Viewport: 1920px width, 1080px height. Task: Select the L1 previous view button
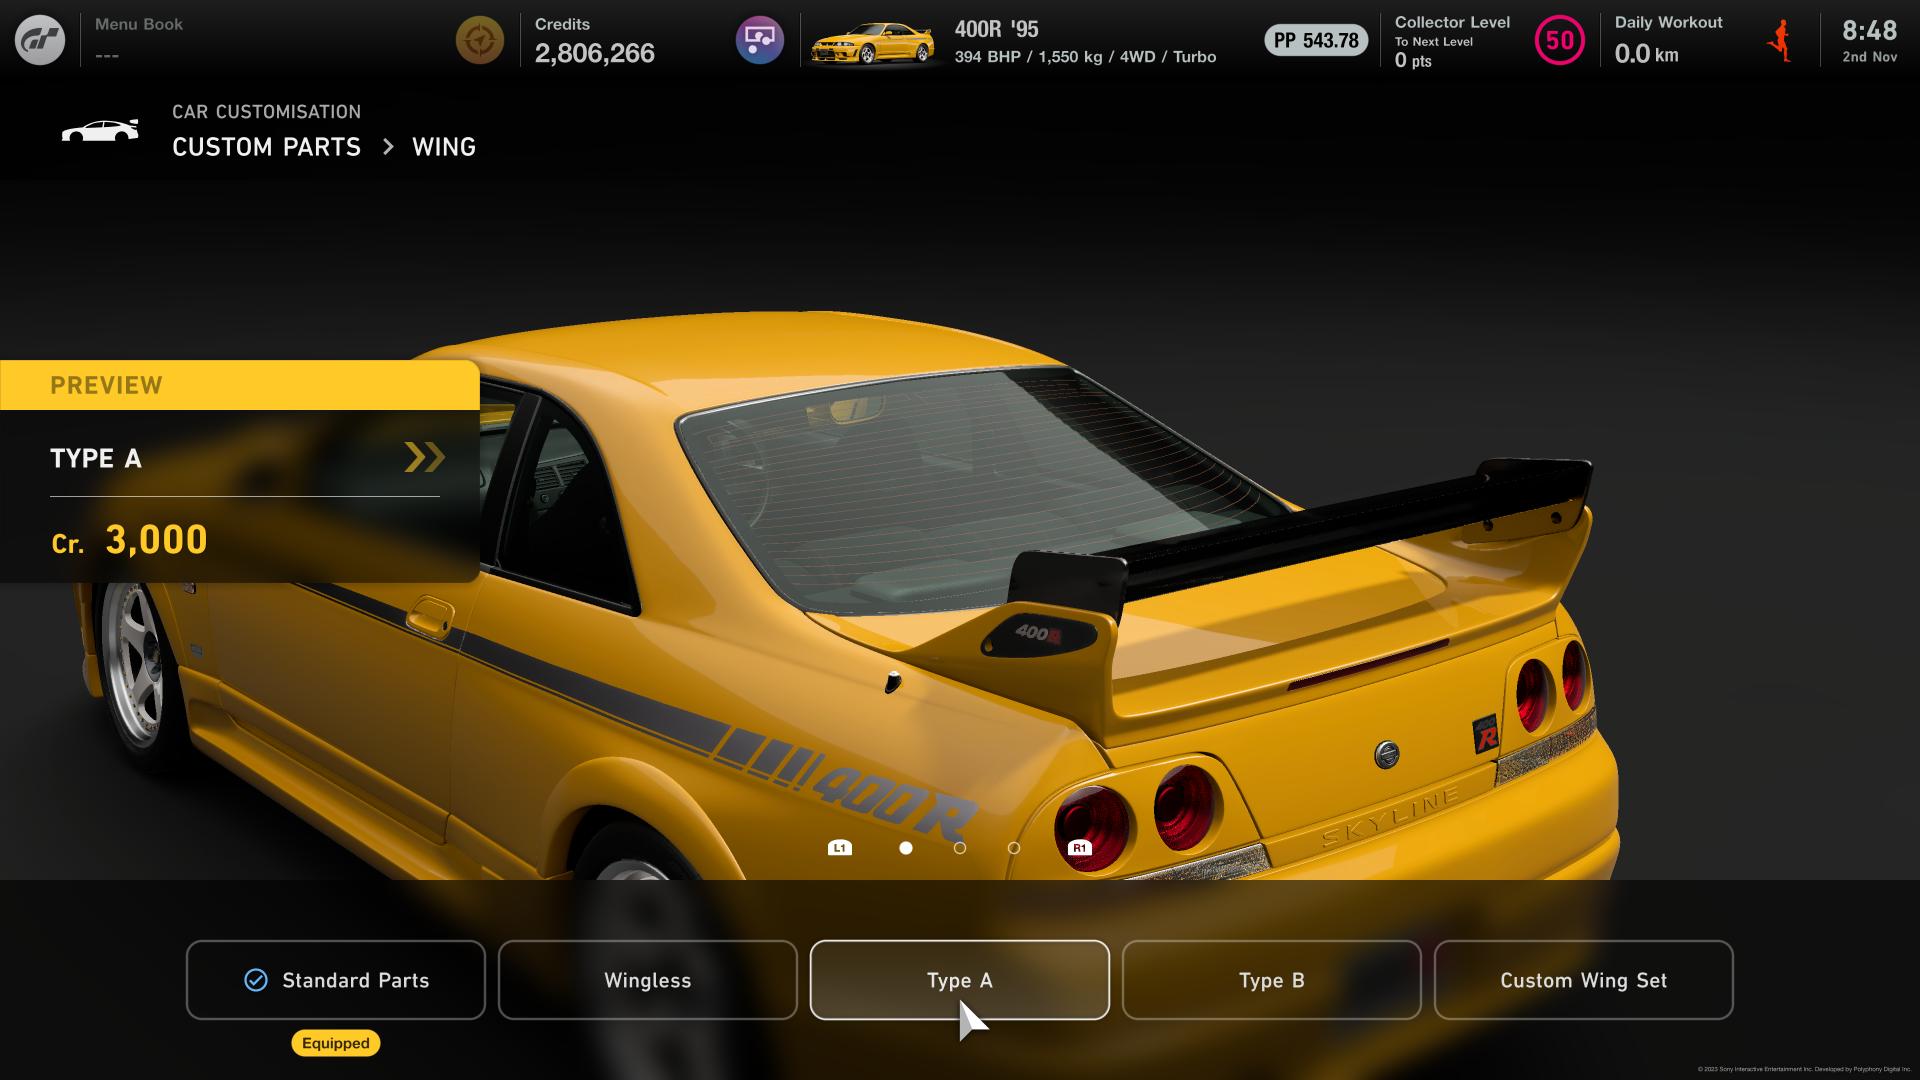pos(840,848)
